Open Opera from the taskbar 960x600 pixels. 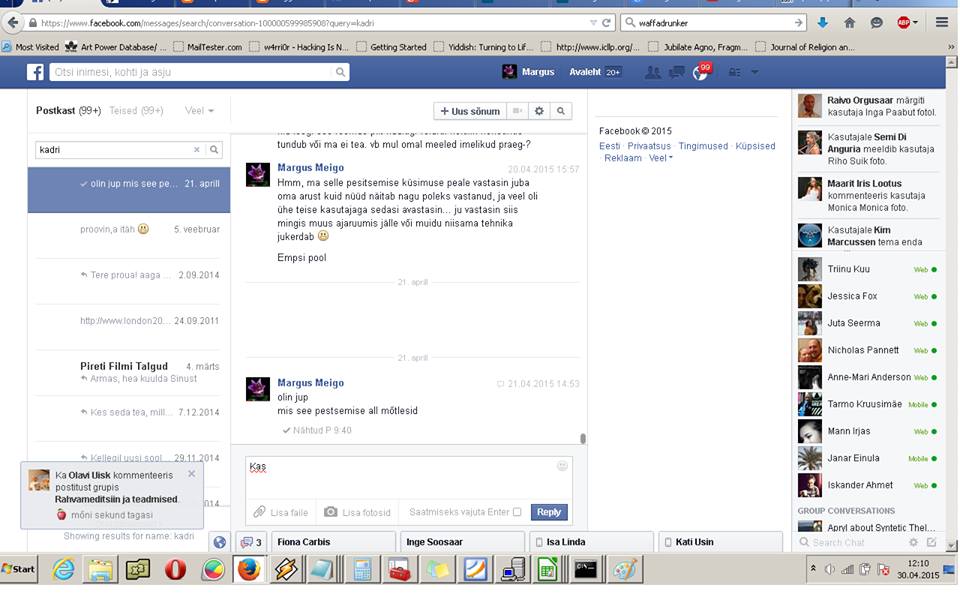[175, 569]
